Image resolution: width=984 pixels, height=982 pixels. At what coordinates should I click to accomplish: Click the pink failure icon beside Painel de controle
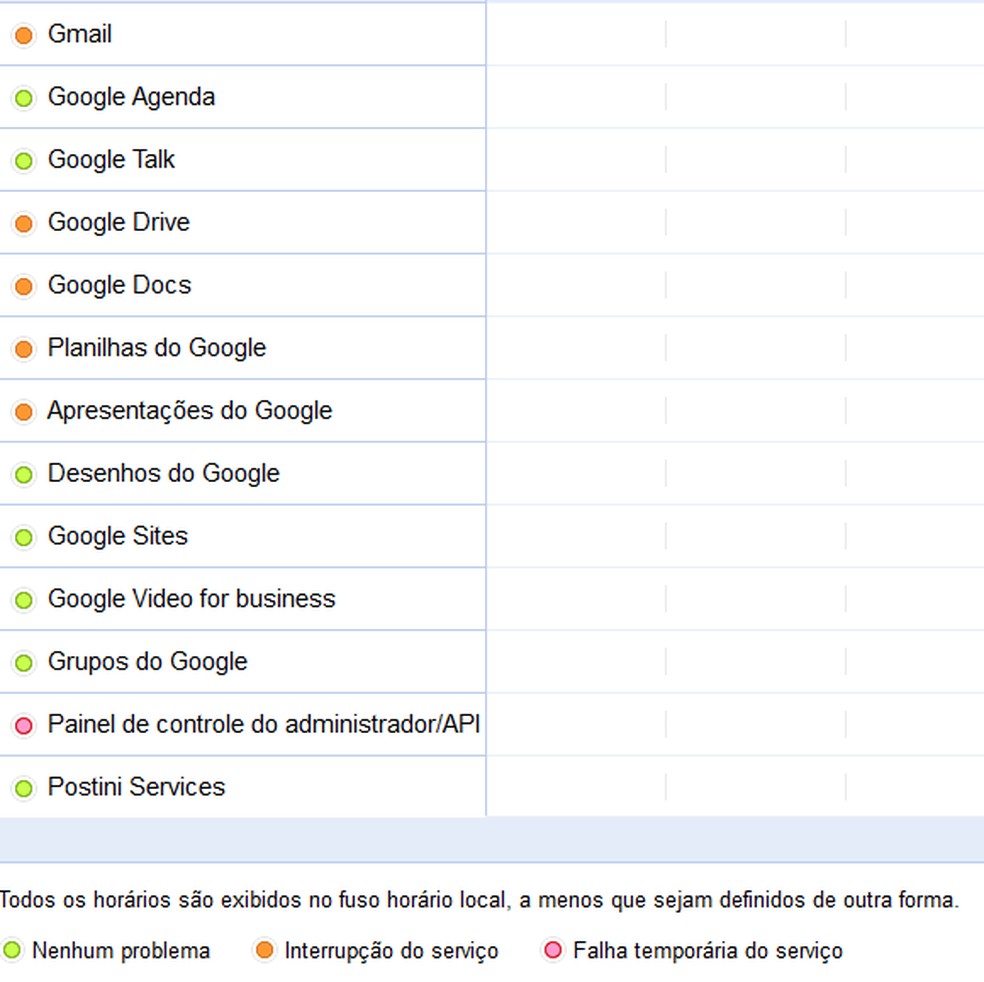pyautogui.click(x=23, y=724)
